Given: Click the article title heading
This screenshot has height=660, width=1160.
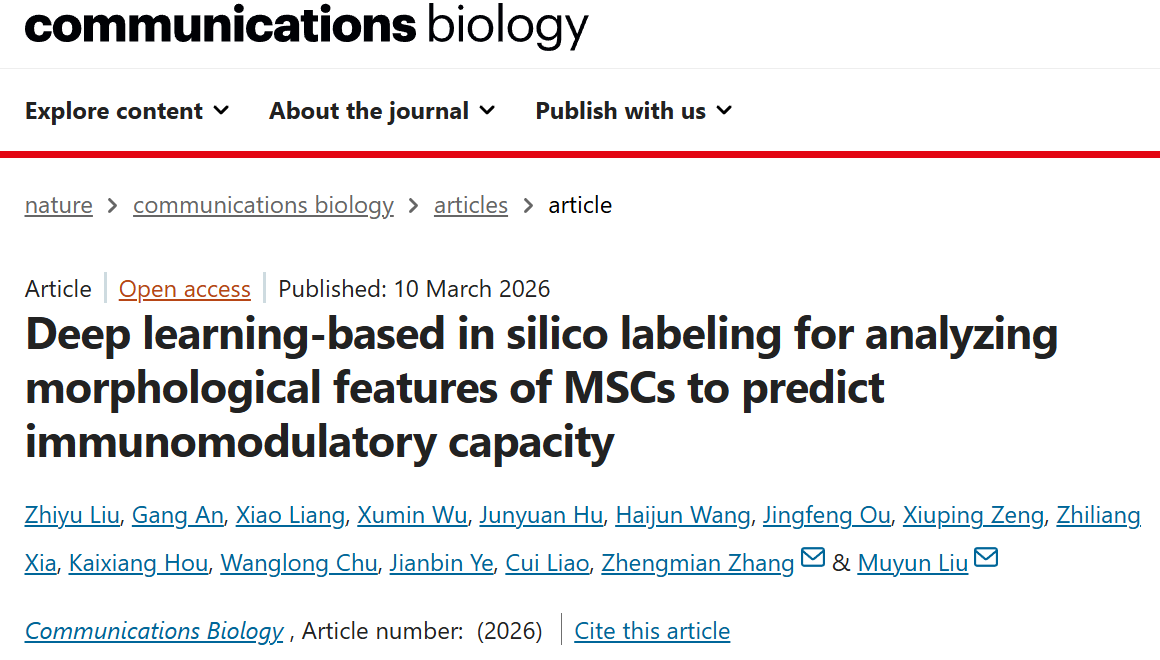Looking at the screenshot, I should click(540, 387).
